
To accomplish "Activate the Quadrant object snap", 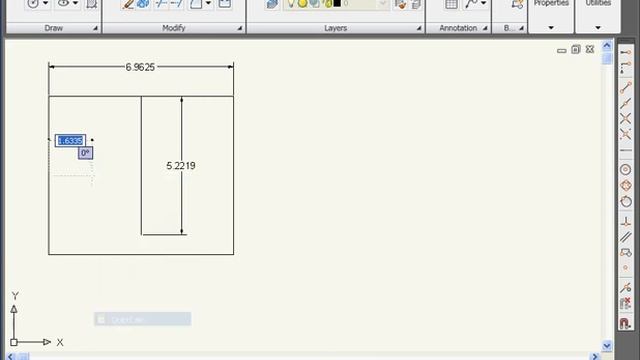I will pos(625,186).
